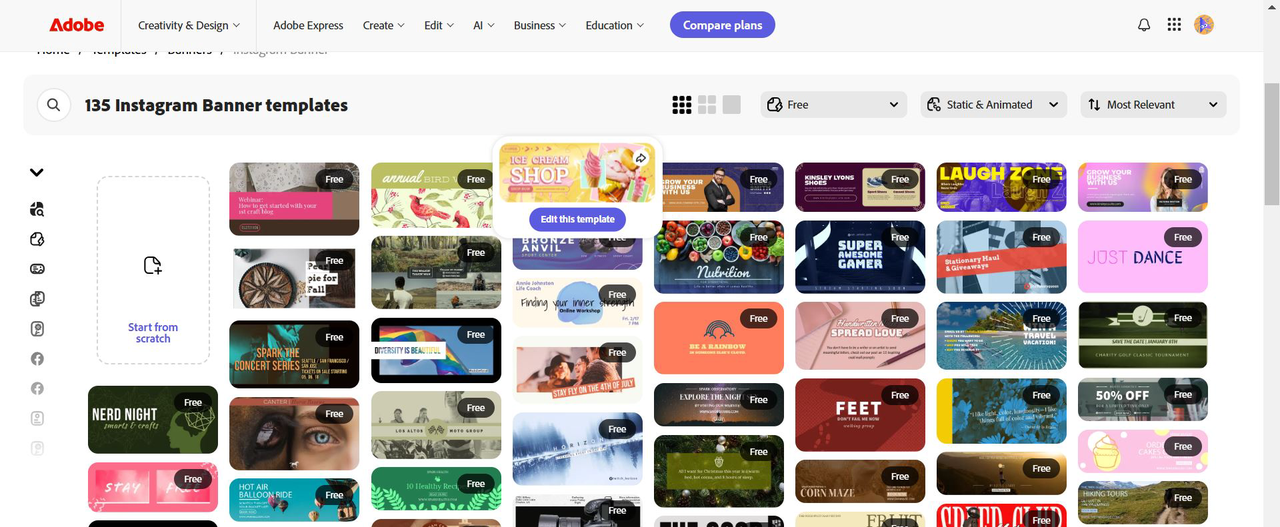Click the Compare plans button
Image resolution: width=1280 pixels, height=527 pixels.
pyautogui.click(x=722, y=25)
